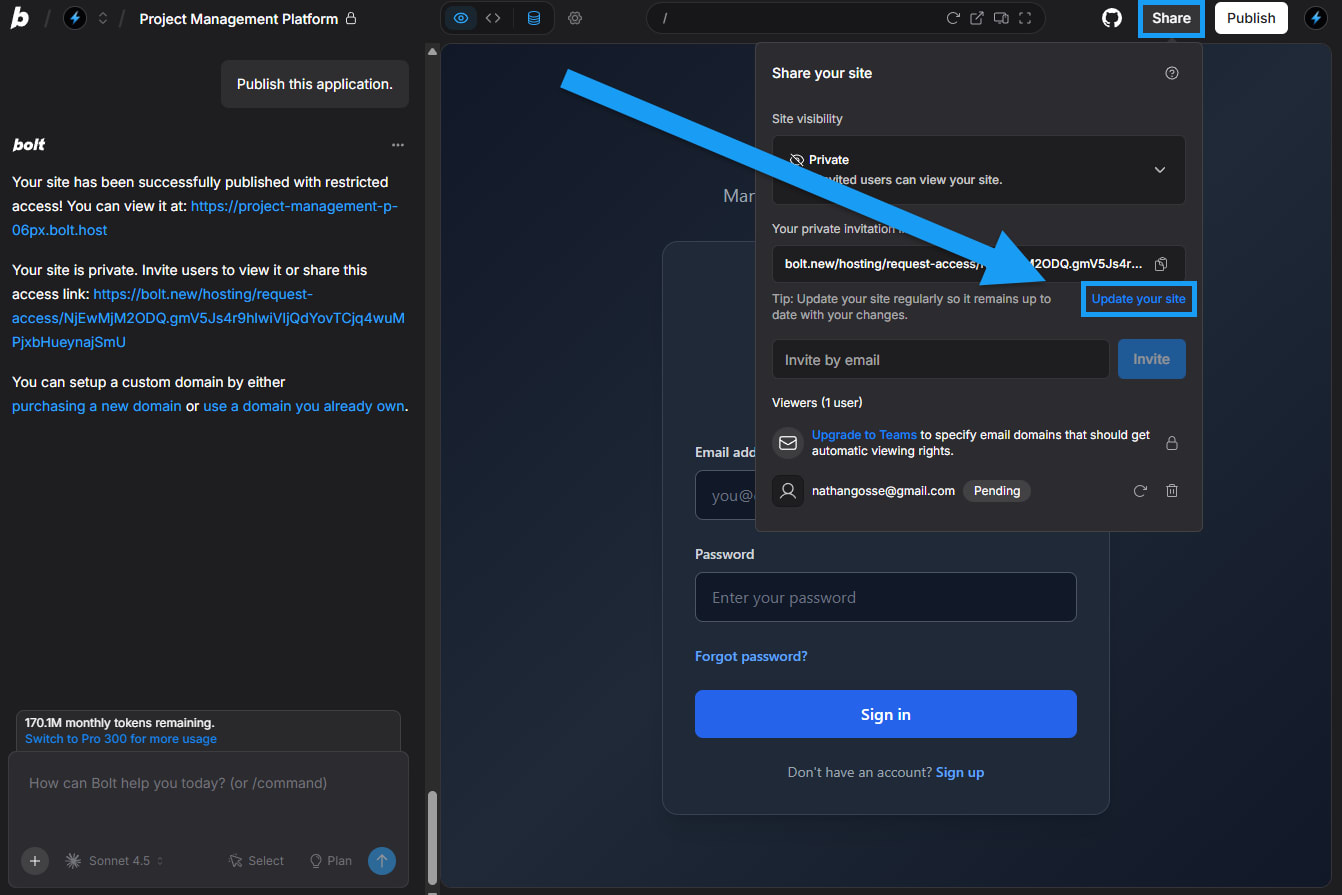Copy the private invitation link icon
The height and width of the screenshot is (895, 1342).
point(1161,264)
